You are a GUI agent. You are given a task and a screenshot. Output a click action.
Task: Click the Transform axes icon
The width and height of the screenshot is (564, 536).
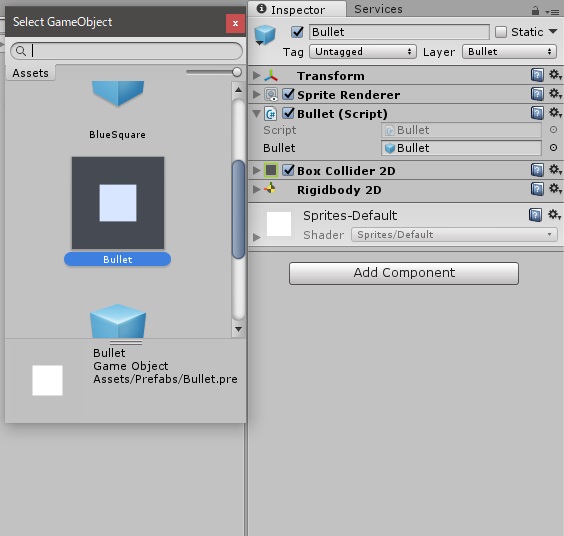point(271,76)
